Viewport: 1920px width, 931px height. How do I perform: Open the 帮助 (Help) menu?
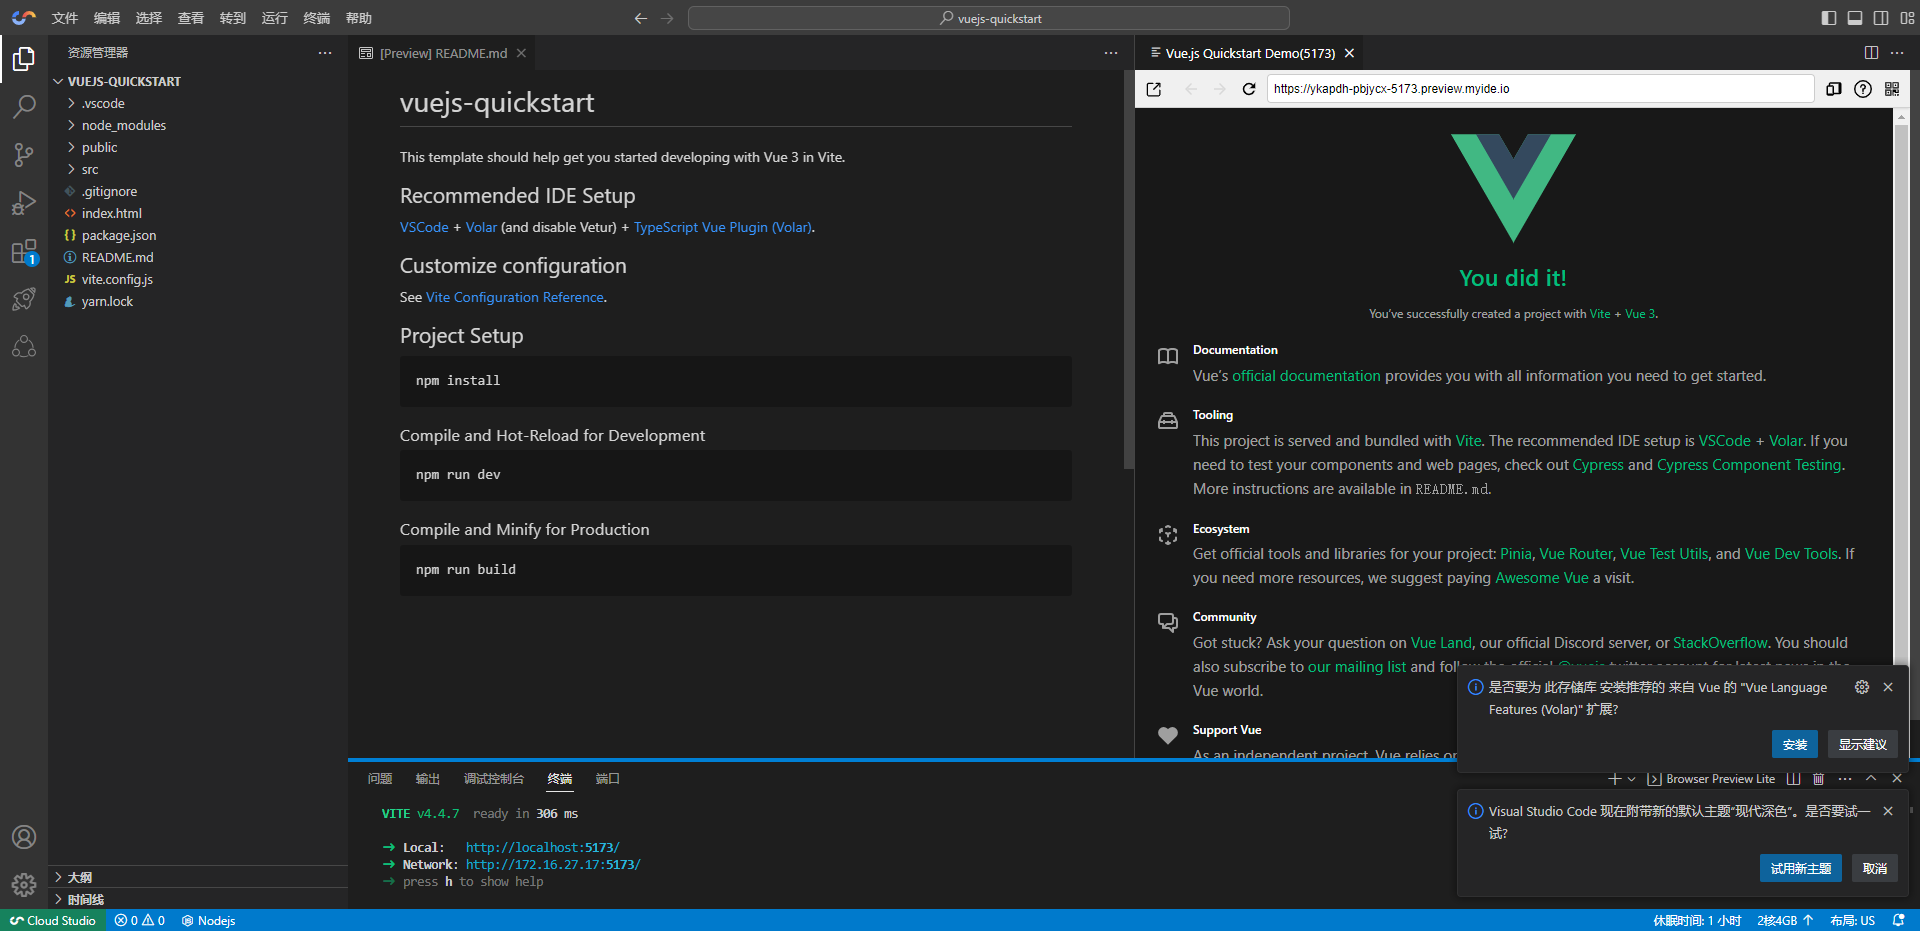(x=359, y=18)
